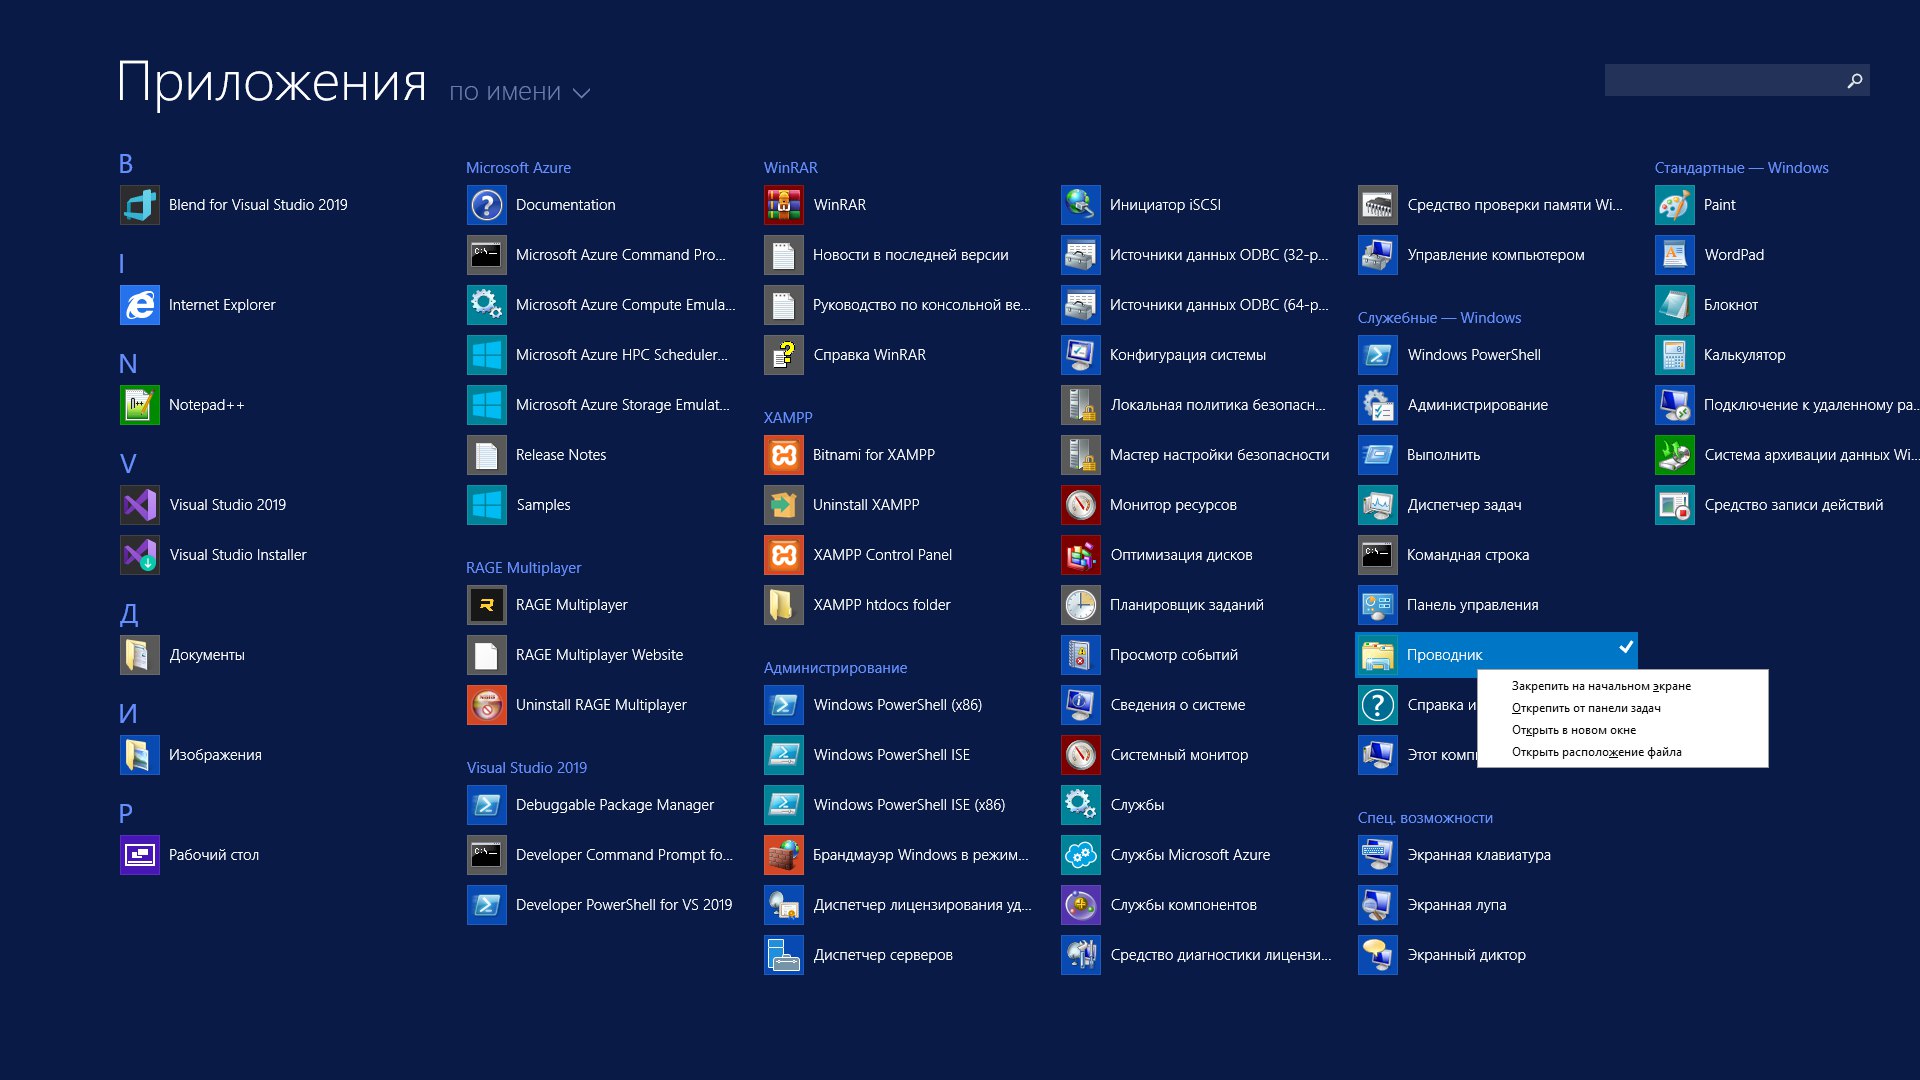The height and width of the screenshot is (1080, 1920).
Task: Click 'Developer PowerShell for VS 2019' label
Action: tap(623, 905)
